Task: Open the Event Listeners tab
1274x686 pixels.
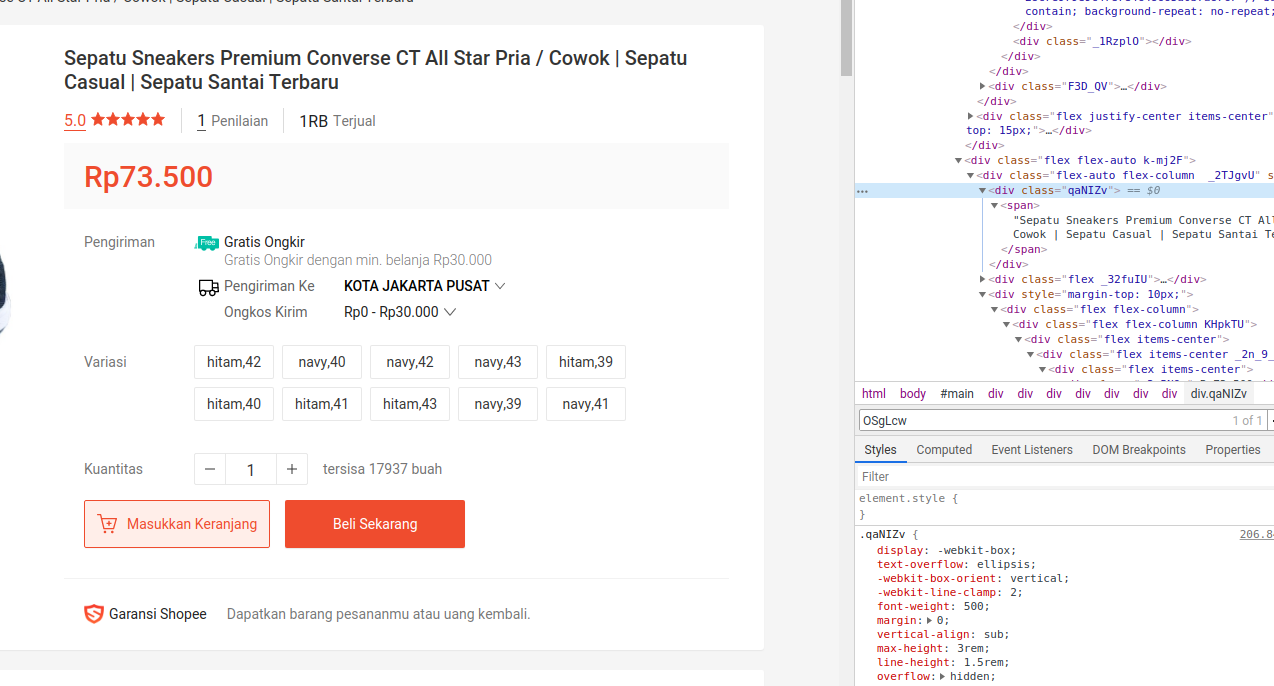Action: click(1032, 450)
